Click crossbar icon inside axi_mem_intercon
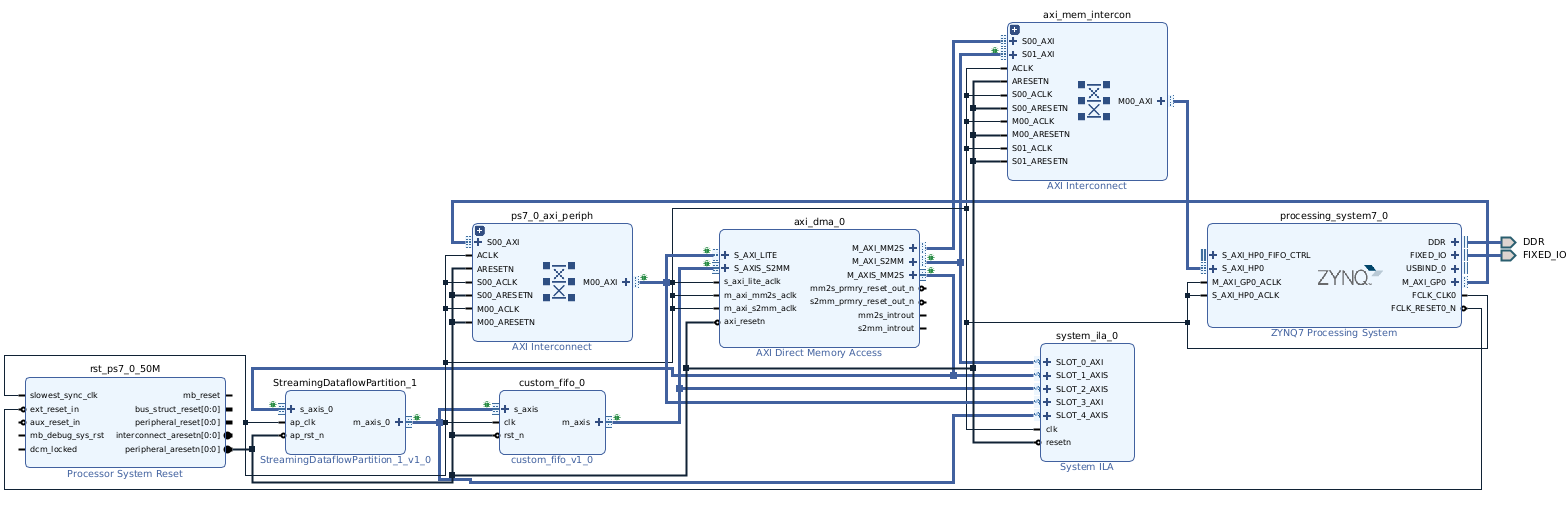This screenshot has height=507, width=1568. (x=1094, y=101)
